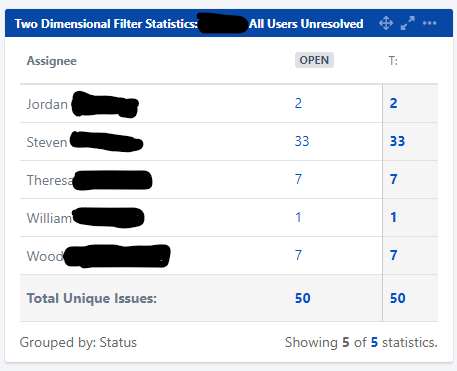Maximize the gadget with the expand arrows icon
Image resolution: width=457 pixels, height=371 pixels.
(x=408, y=23)
